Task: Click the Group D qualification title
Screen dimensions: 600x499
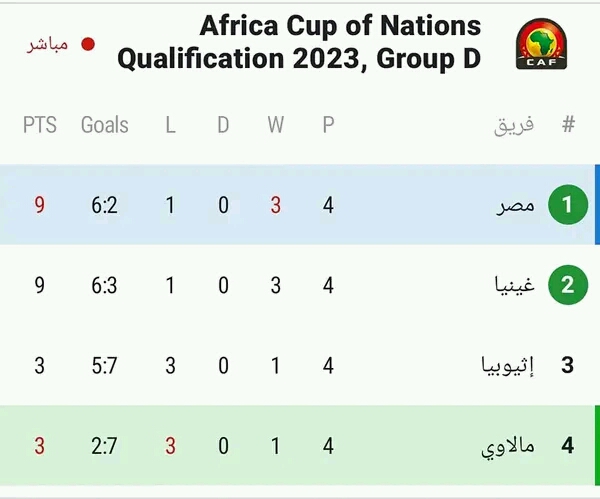Action: 299,42
